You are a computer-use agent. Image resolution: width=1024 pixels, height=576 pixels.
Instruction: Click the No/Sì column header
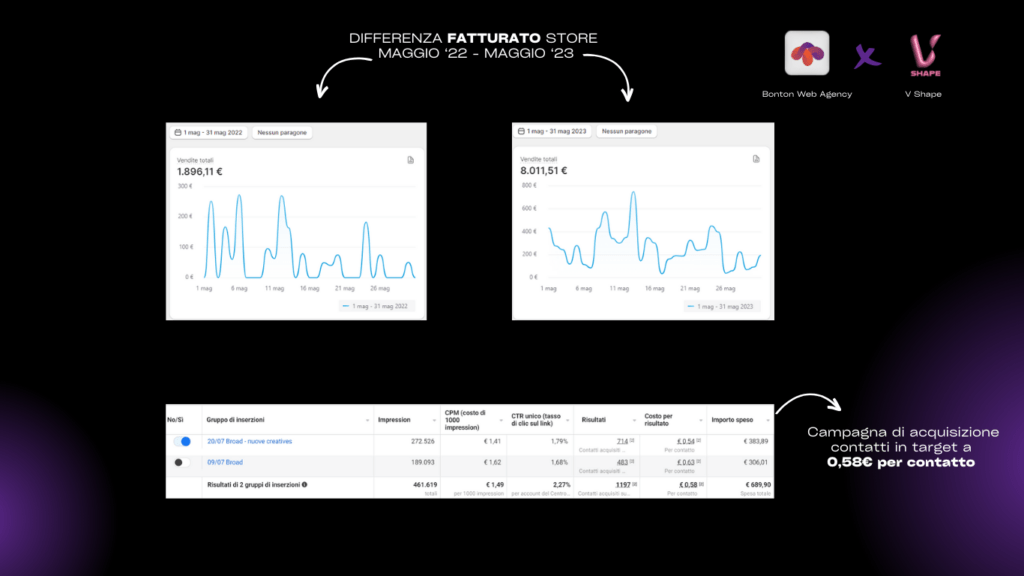point(175,420)
